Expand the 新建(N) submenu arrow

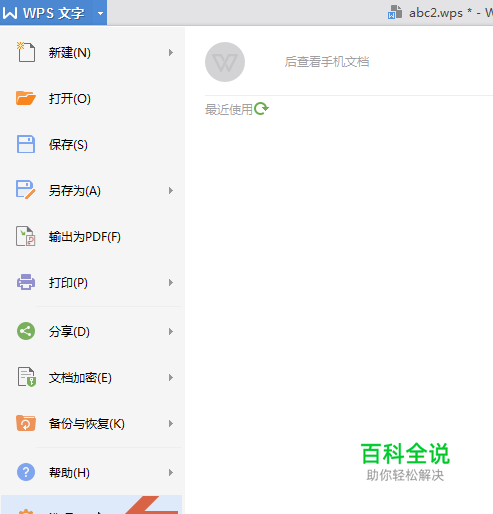171,53
